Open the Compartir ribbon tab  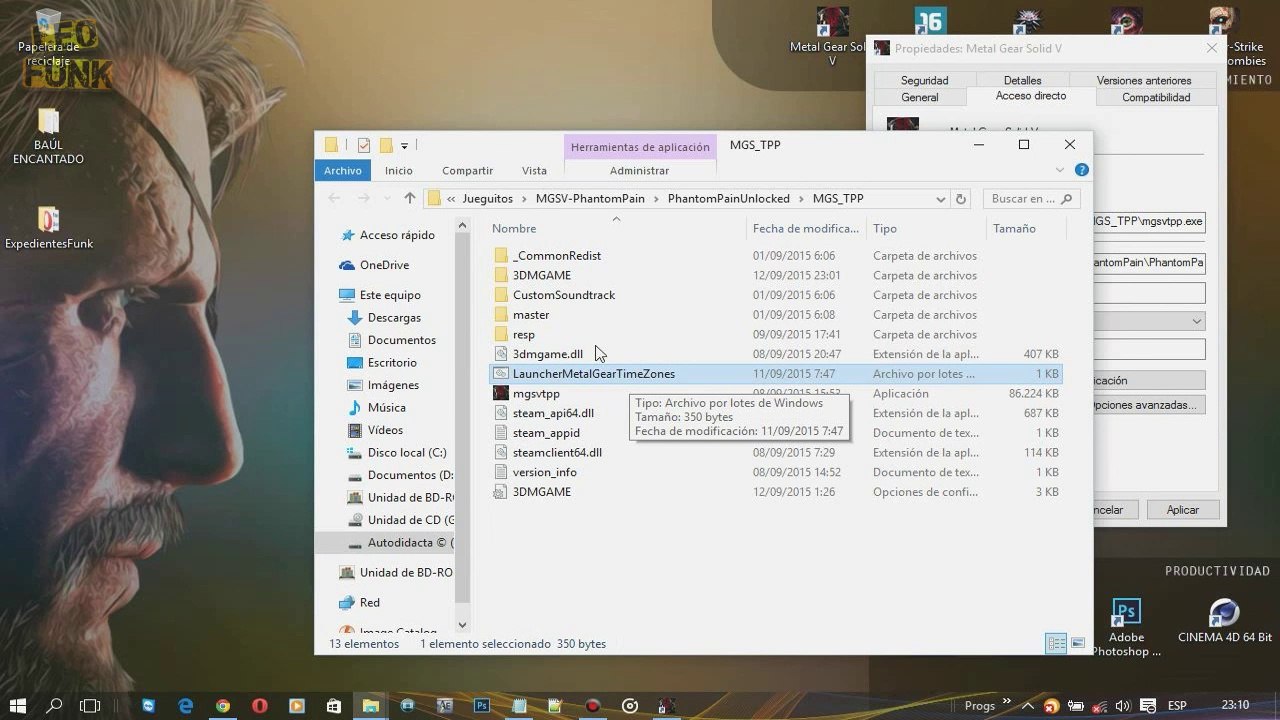(x=467, y=170)
